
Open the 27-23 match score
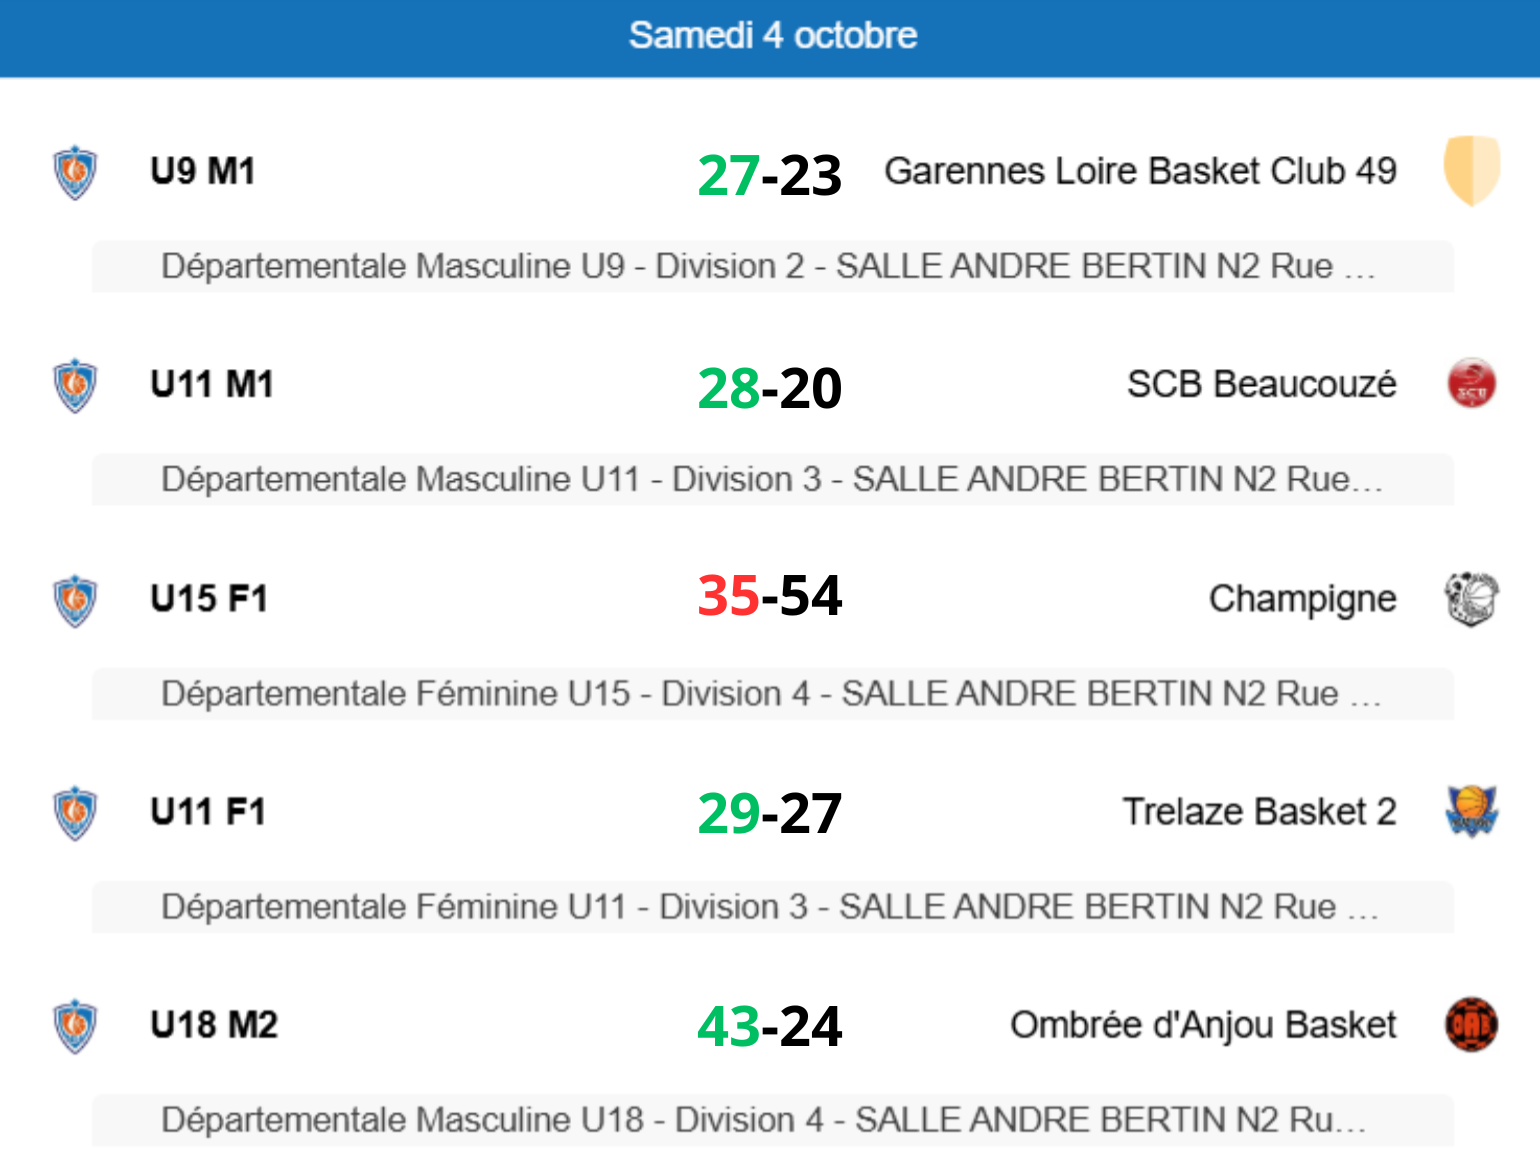click(x=769, y=175)
